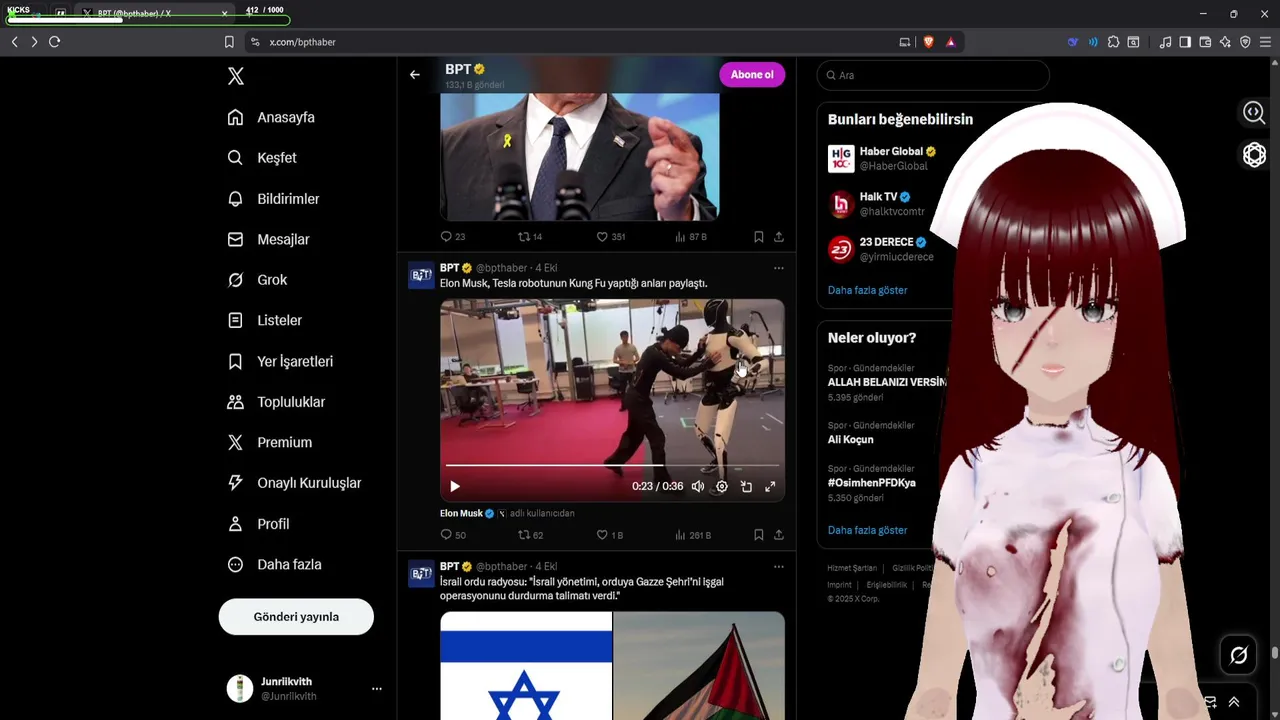Open Onaylı Kuruluşlar
This screenshot has width=1280, height=720.
click(x=294, y=483)
